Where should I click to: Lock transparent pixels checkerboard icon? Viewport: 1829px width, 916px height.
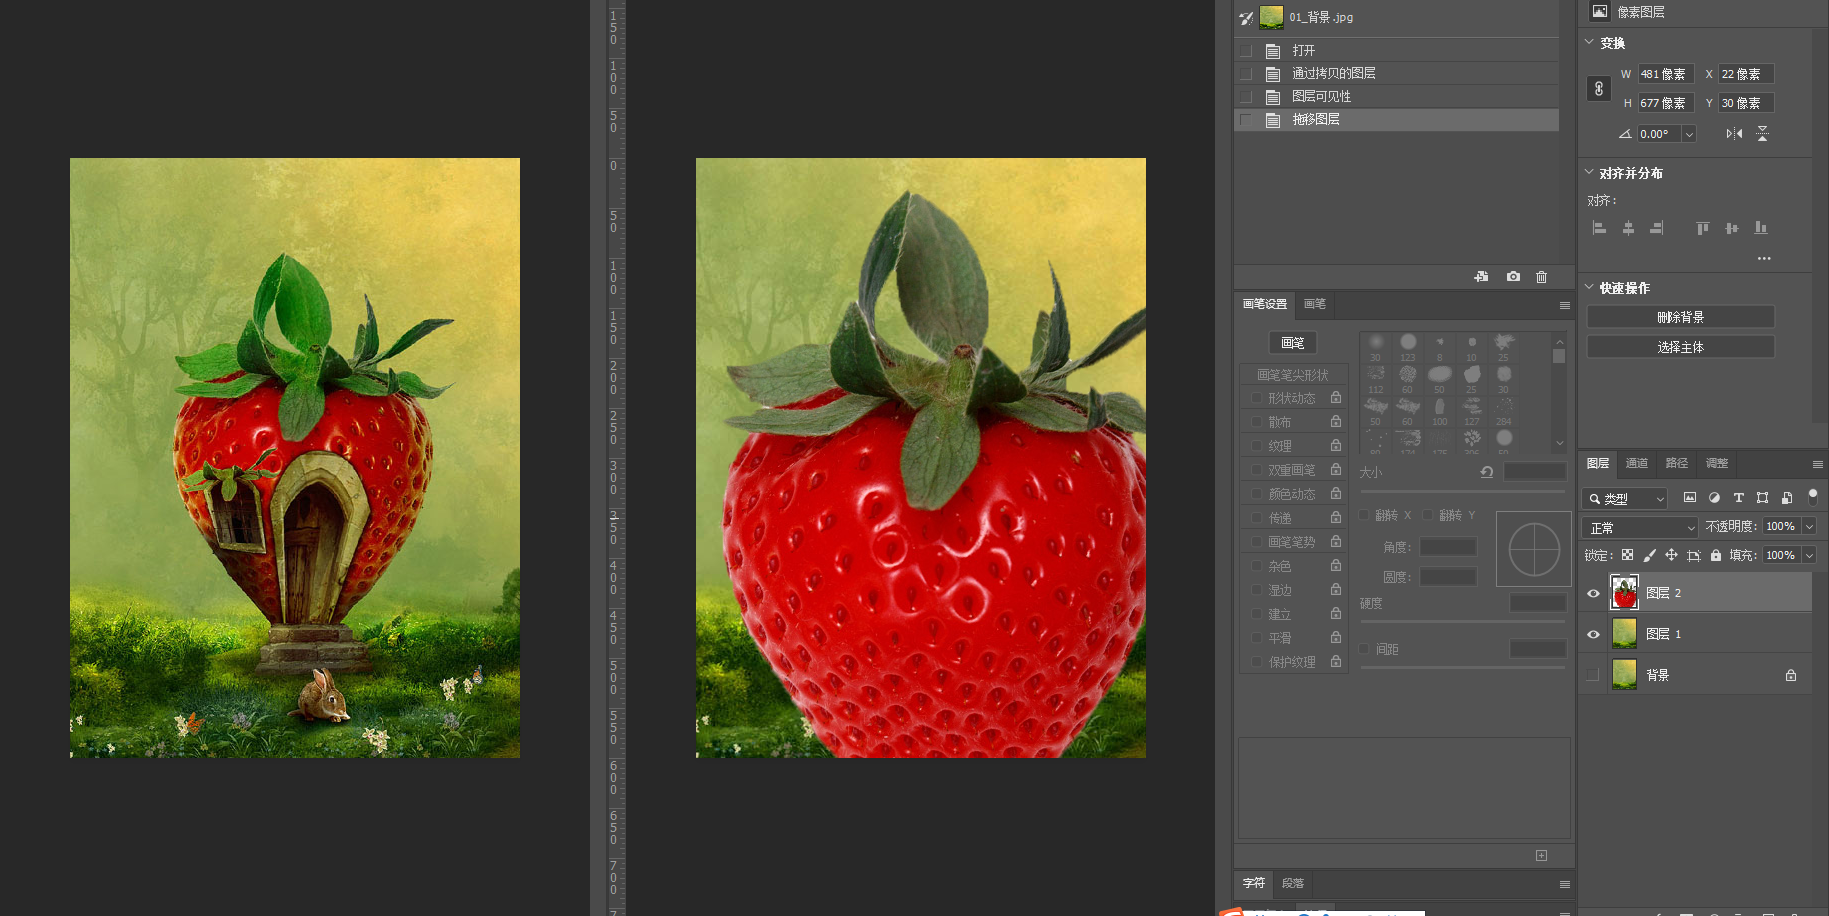click(1627, 555)
